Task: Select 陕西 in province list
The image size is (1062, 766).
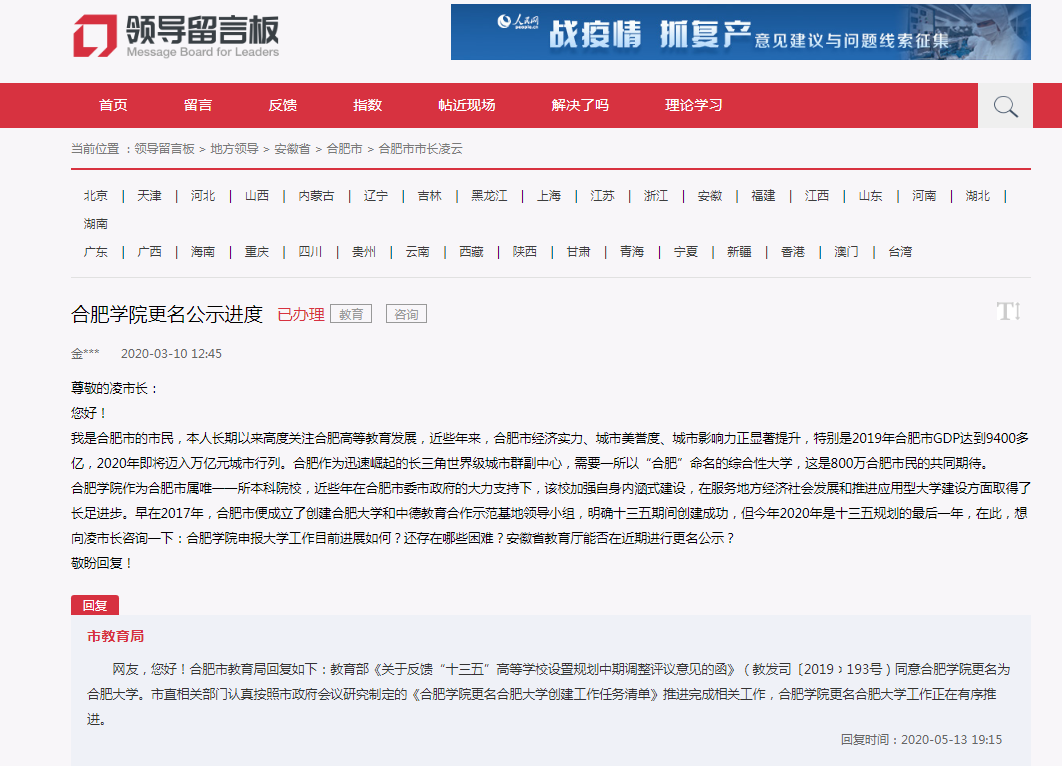Action: coord(525,252)
